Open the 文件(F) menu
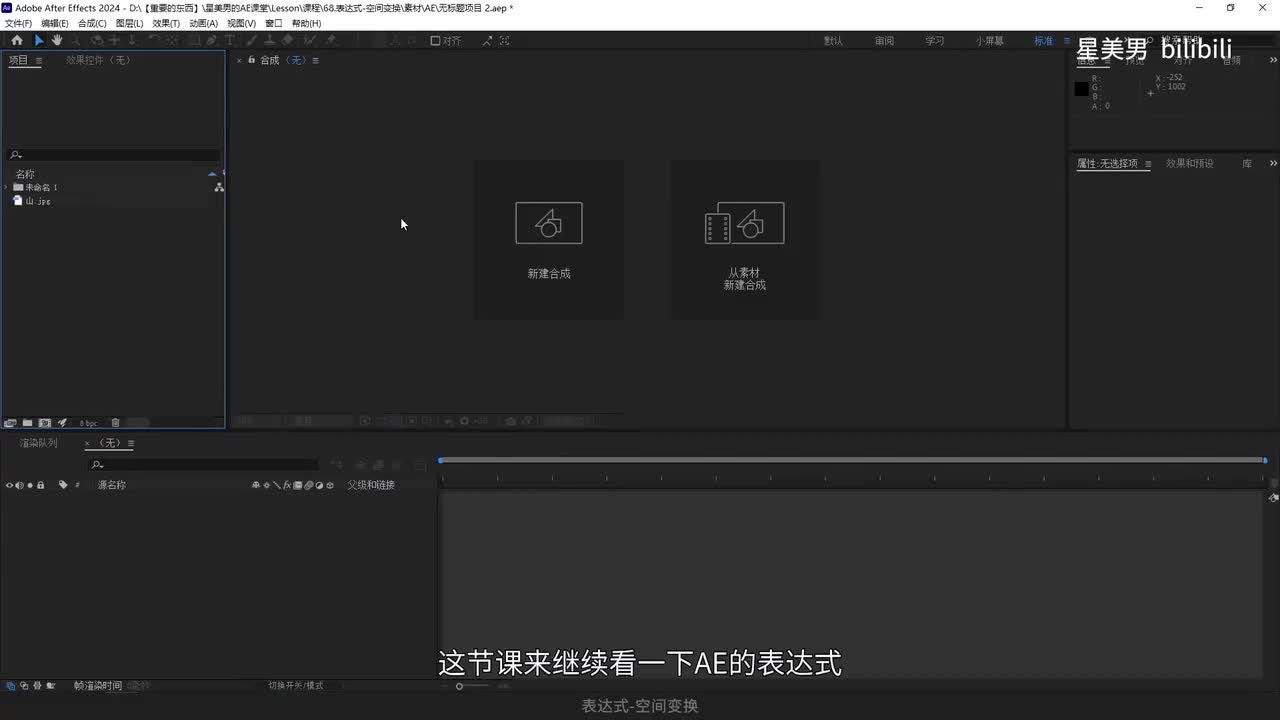The height and width of the screenshot is (720, 1280). click(18, 23)
